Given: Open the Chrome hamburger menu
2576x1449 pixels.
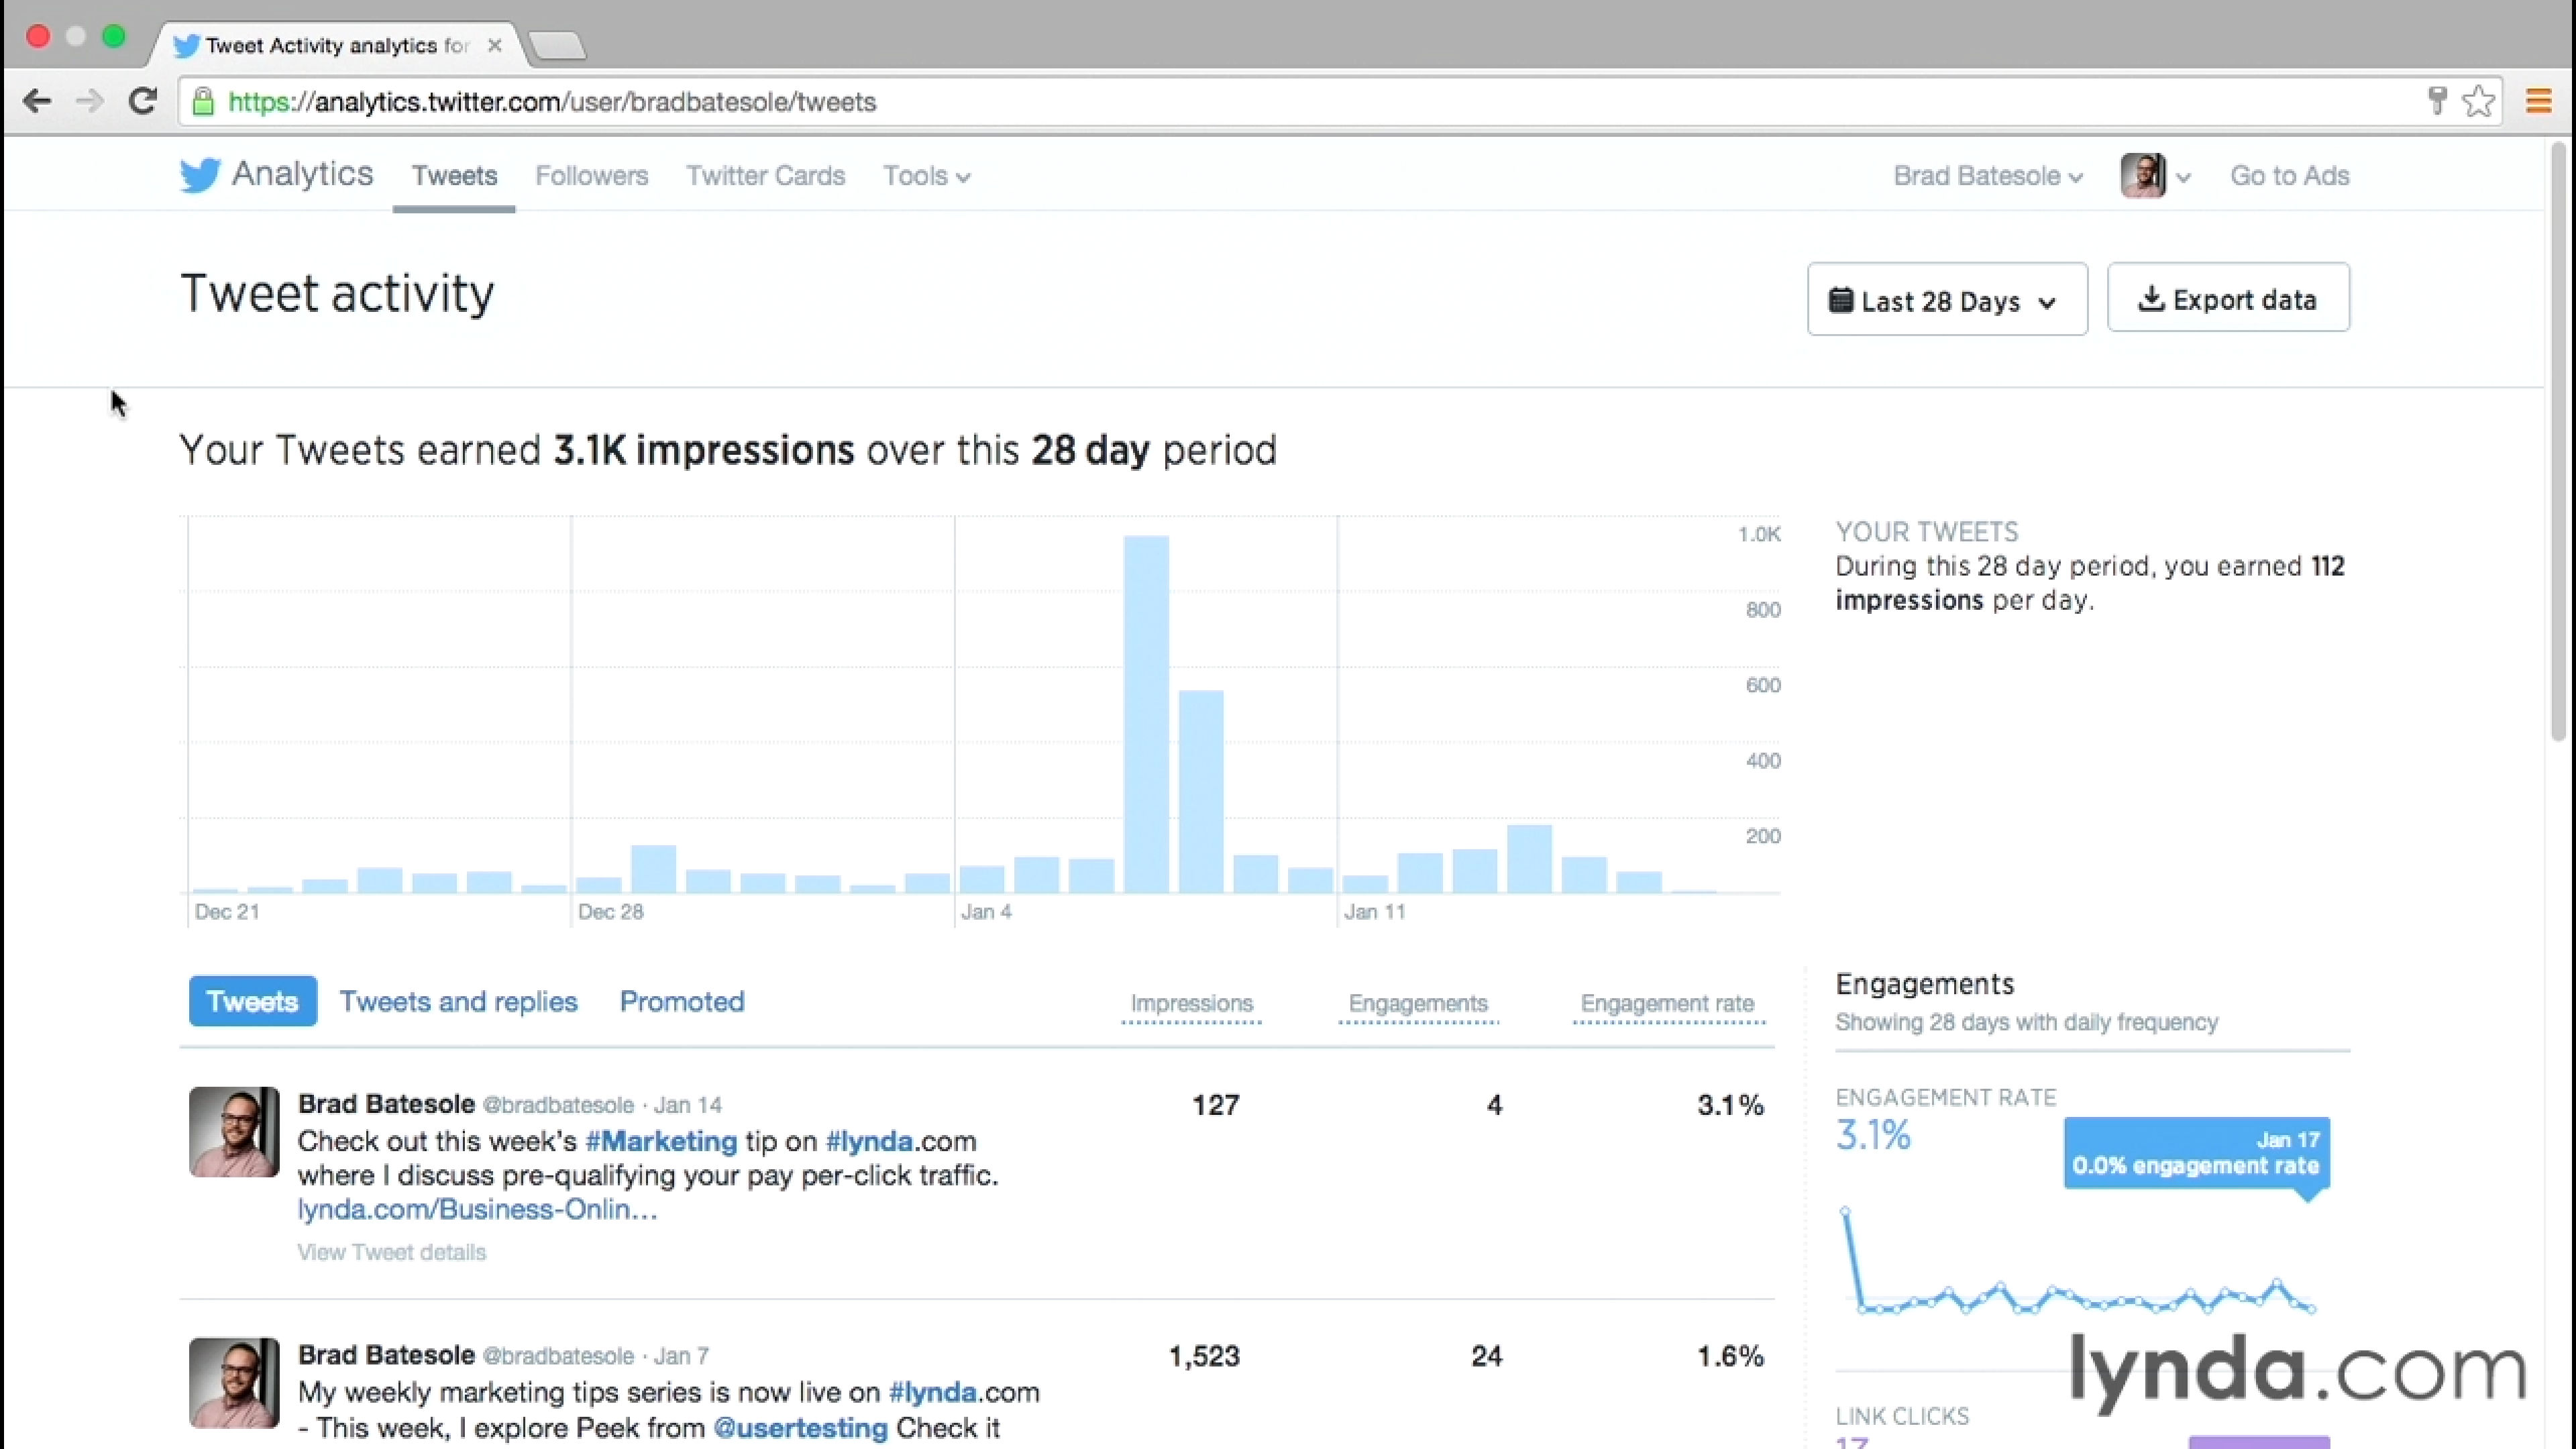Looking at the screenshot, I should tap(2538, 101).
